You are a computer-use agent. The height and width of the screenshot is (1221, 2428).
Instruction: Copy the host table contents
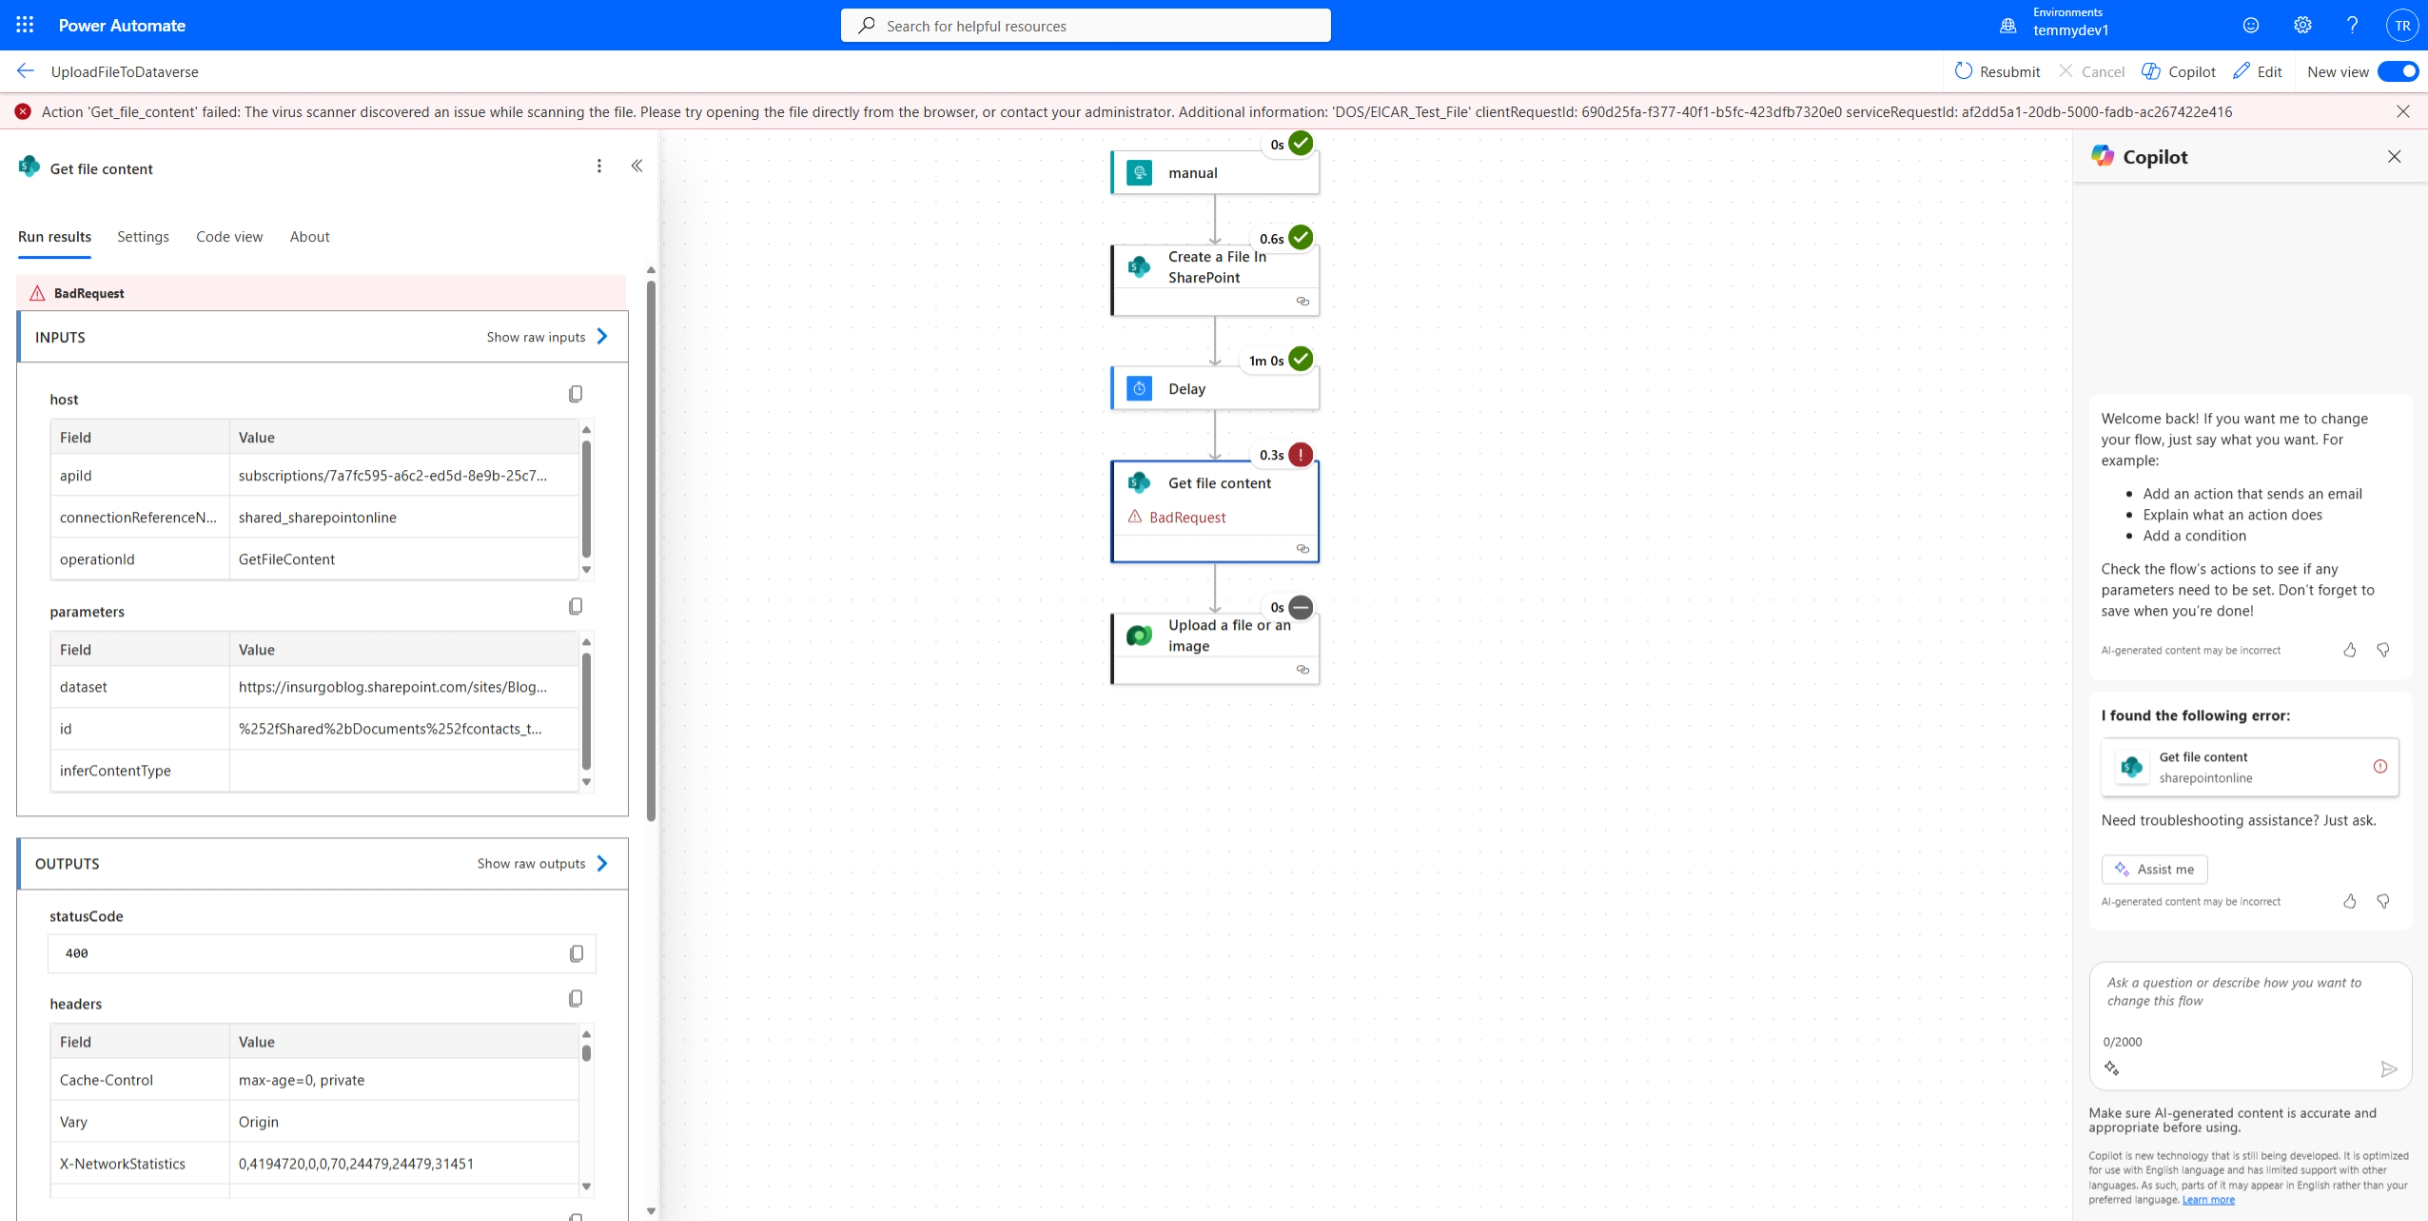point(576,394)
